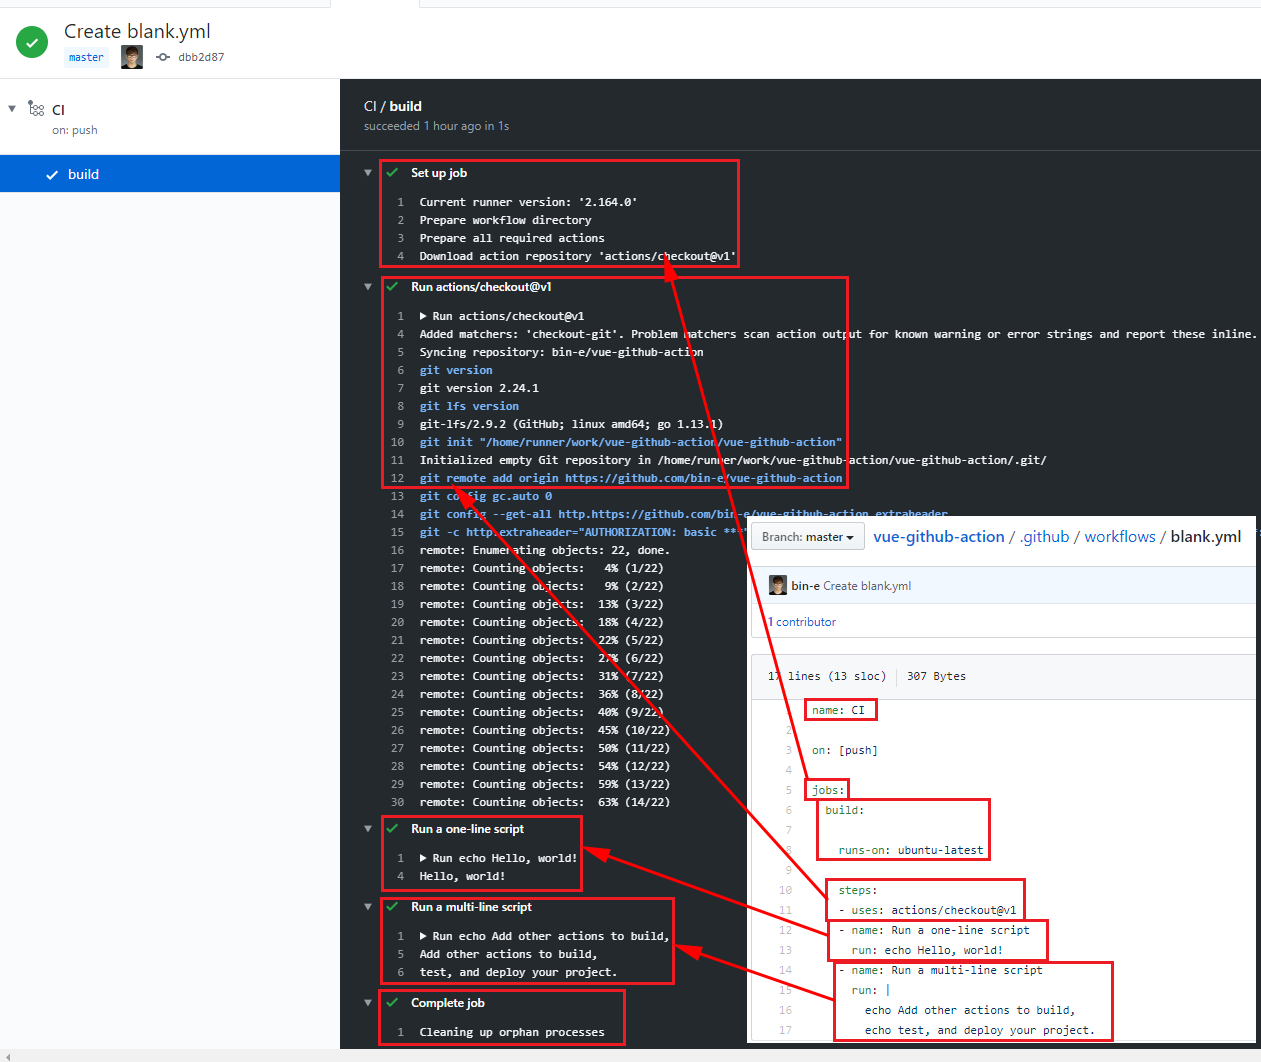Image resolution: width=1261 pixels, height=1062 pixels.
Task: Click log line 'Prepare workflow directory'
Action: (x=505, y=220)
